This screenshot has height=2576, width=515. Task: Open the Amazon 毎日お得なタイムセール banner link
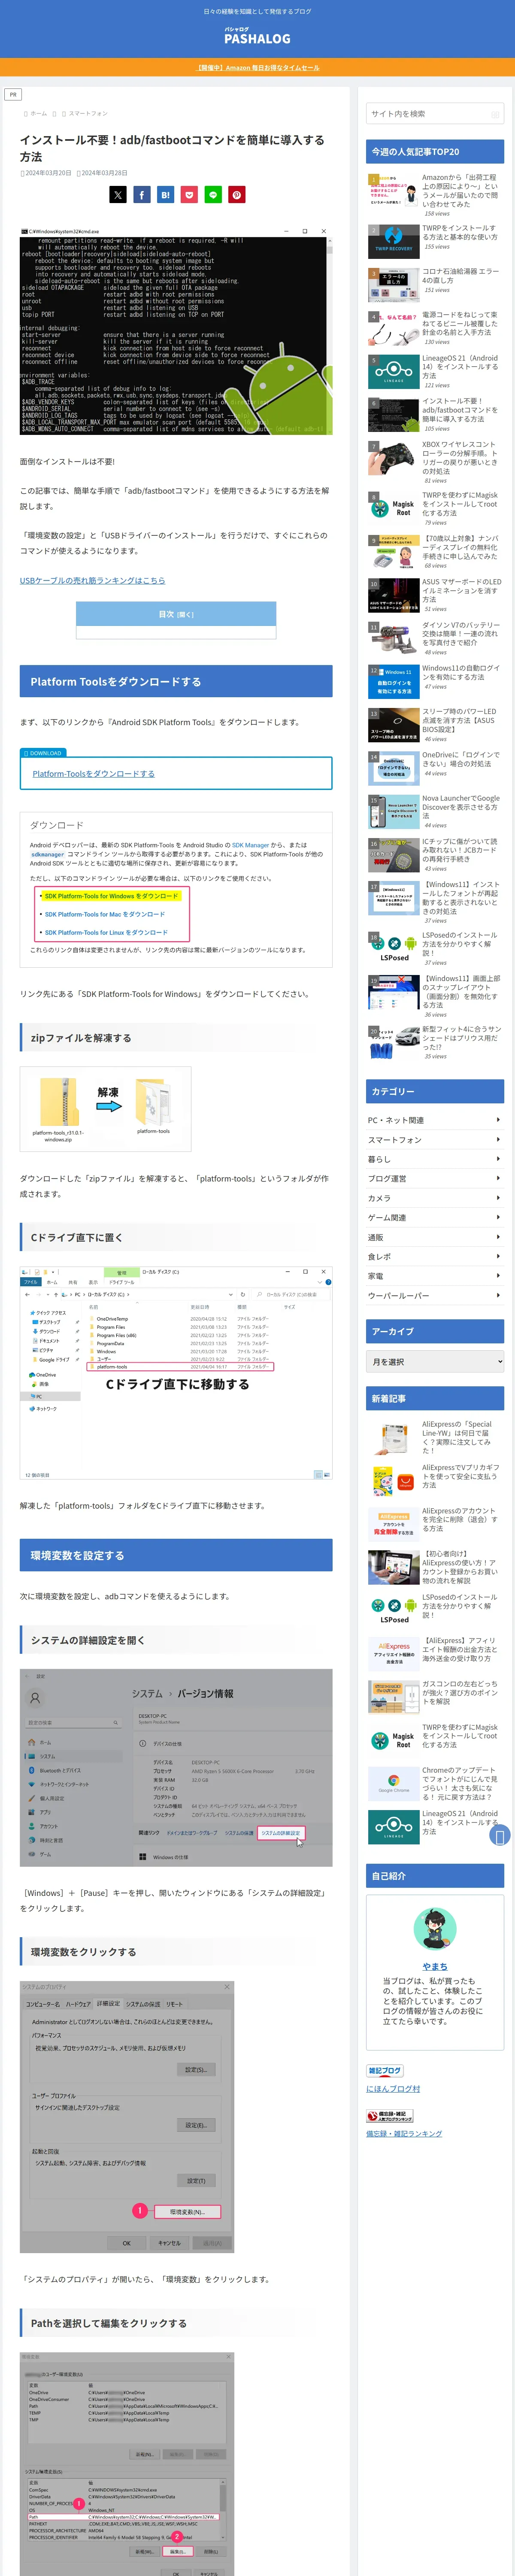coord(258,68)
